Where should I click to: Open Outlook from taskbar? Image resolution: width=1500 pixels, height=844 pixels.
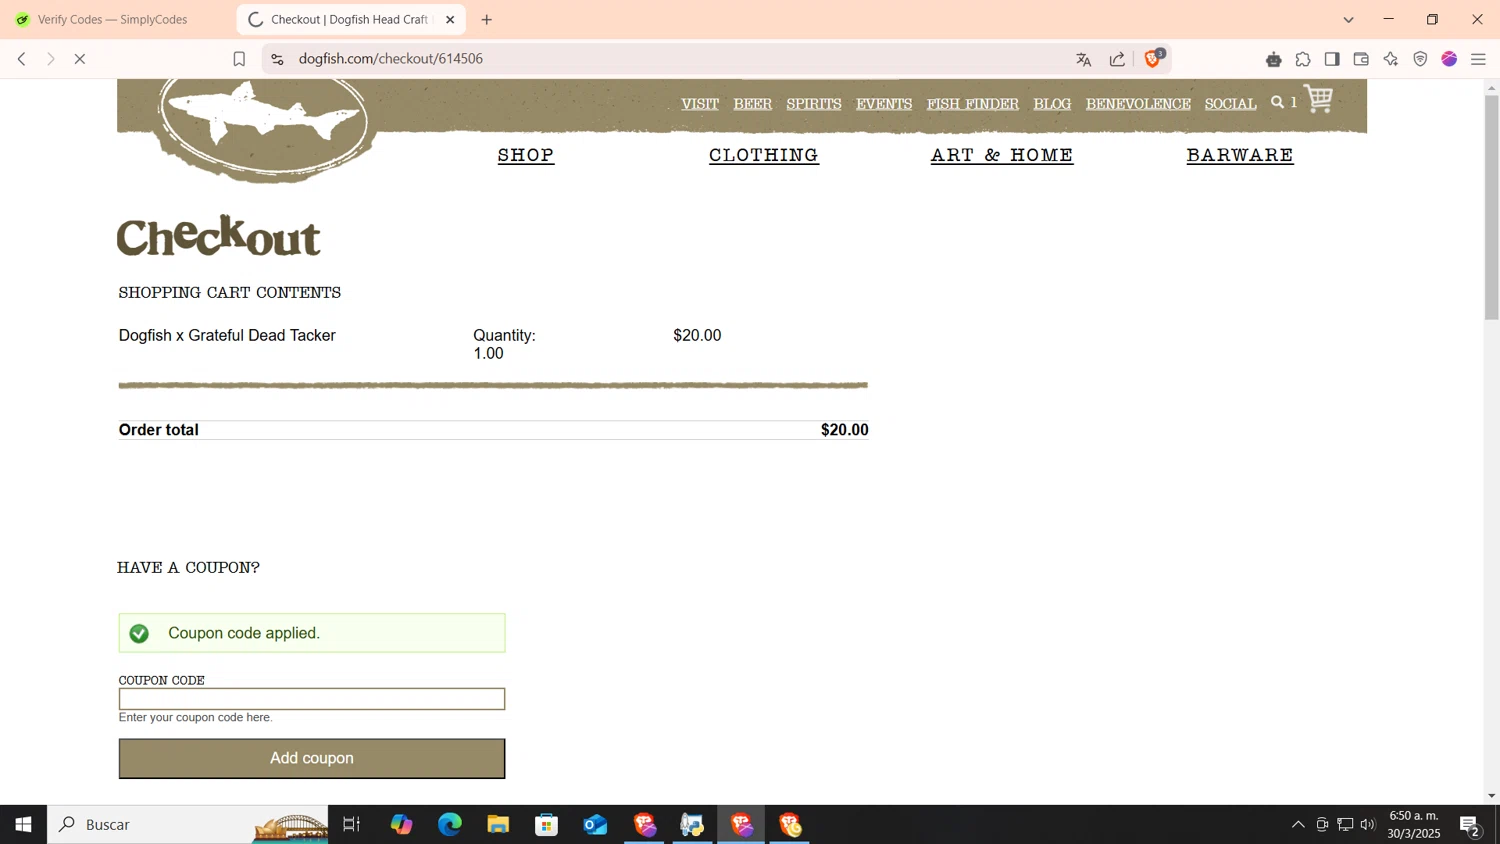(595, 824)
